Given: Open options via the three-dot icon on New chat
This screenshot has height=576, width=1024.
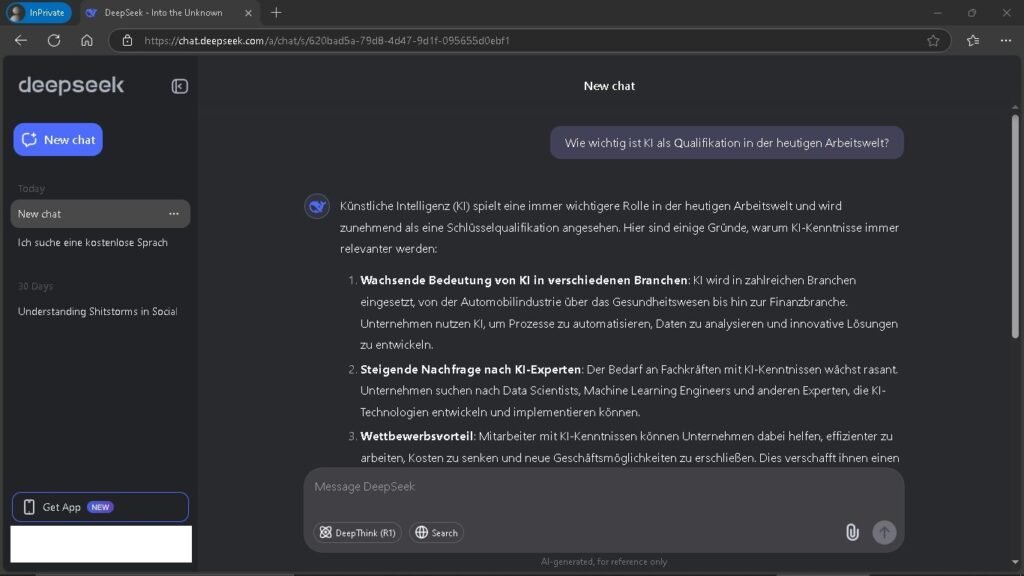Looking at the screenshot, I should [x=173, y=213].
